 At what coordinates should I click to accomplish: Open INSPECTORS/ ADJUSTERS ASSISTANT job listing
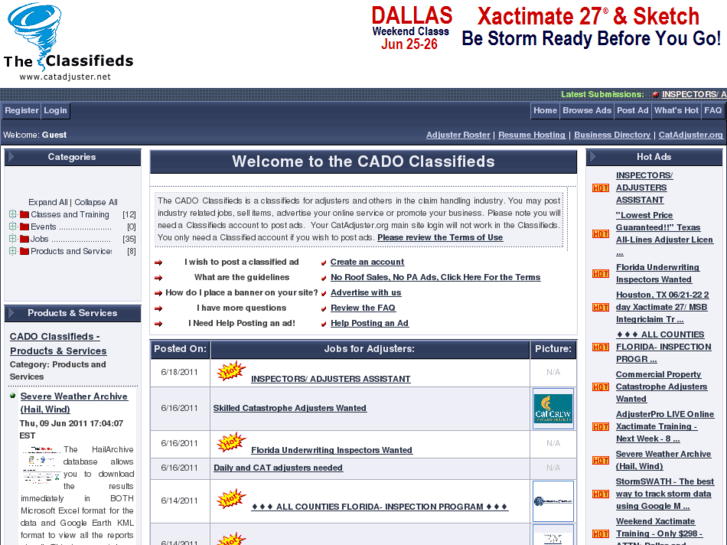click(x=331, y=379)
